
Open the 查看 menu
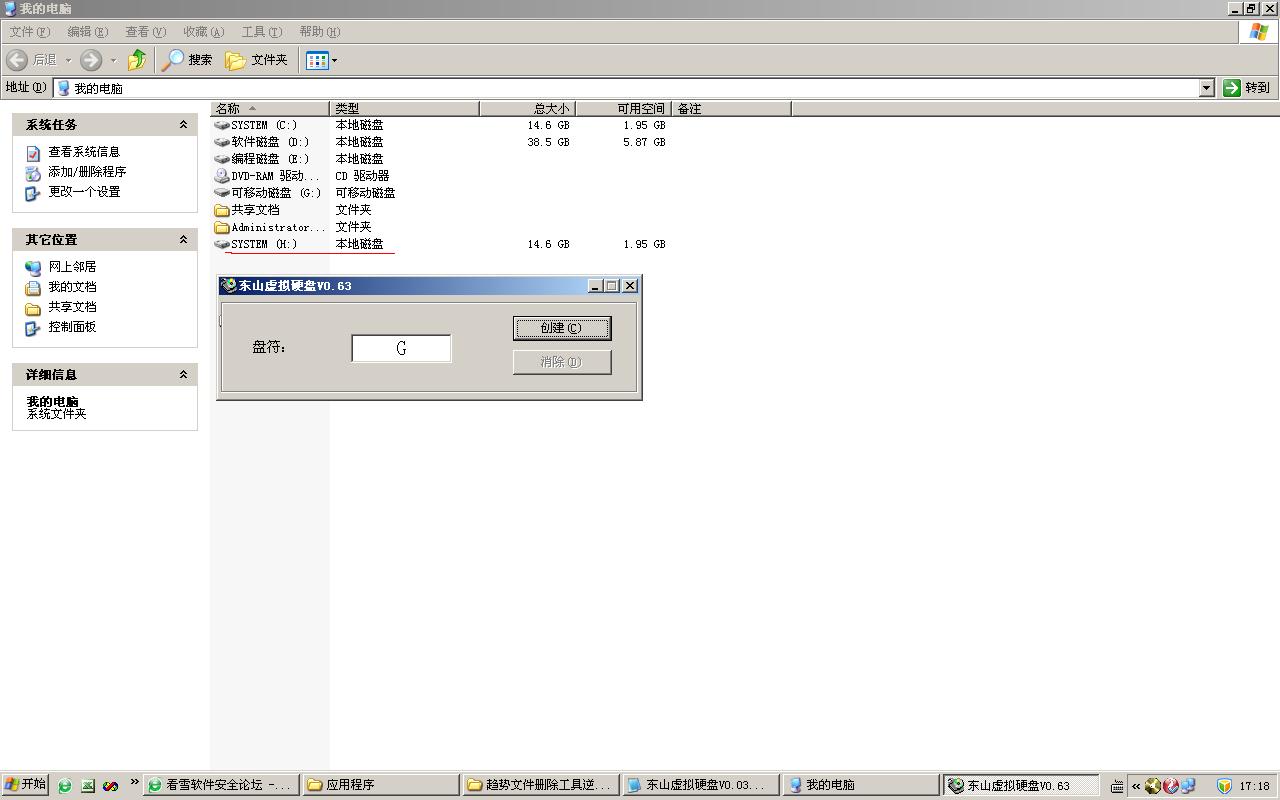[x=145, y=32]
